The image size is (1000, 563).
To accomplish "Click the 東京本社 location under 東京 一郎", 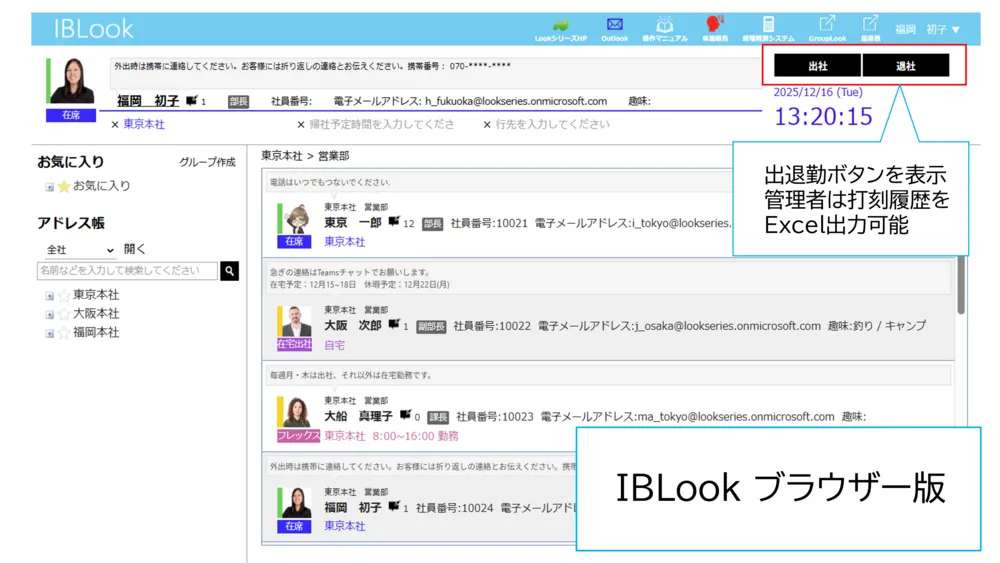I will (344, 242).
